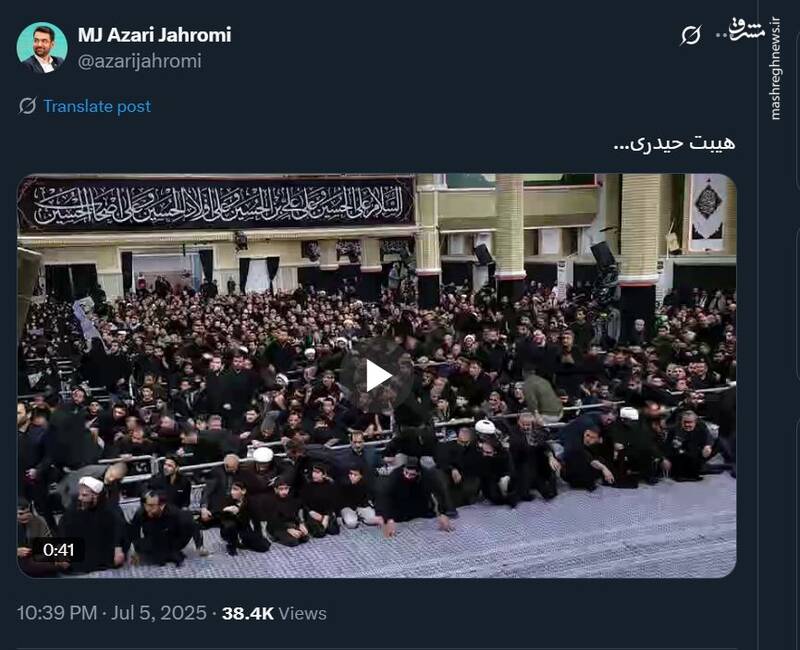Open the Grok icon beside the post header
This screenshot has width=800, height=650.
[691, 35]
